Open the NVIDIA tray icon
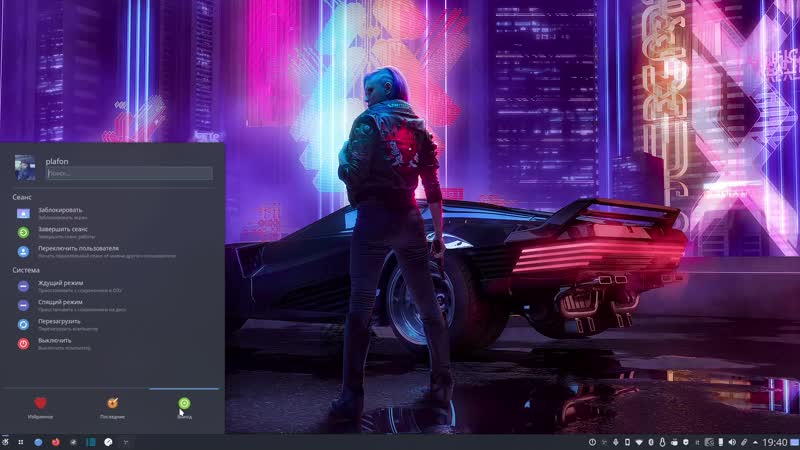The height and width of the screenshot is (450, 800). pyautogui.click(x=709, y=442)
